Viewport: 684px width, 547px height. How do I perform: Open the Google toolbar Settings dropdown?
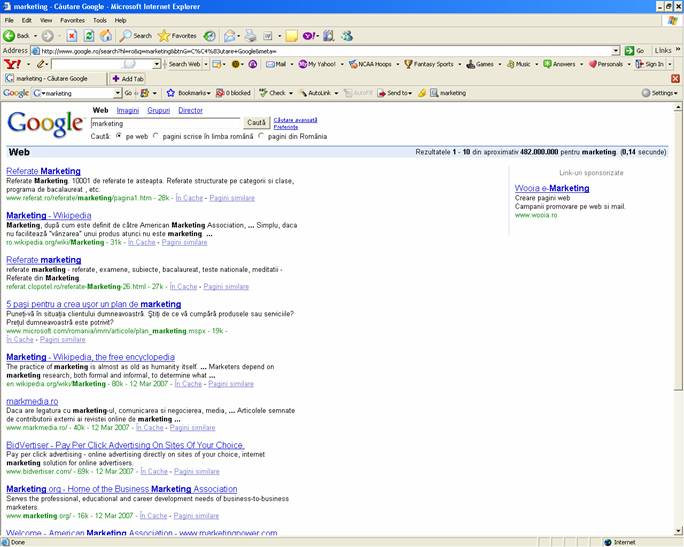[x=659, y=93]
